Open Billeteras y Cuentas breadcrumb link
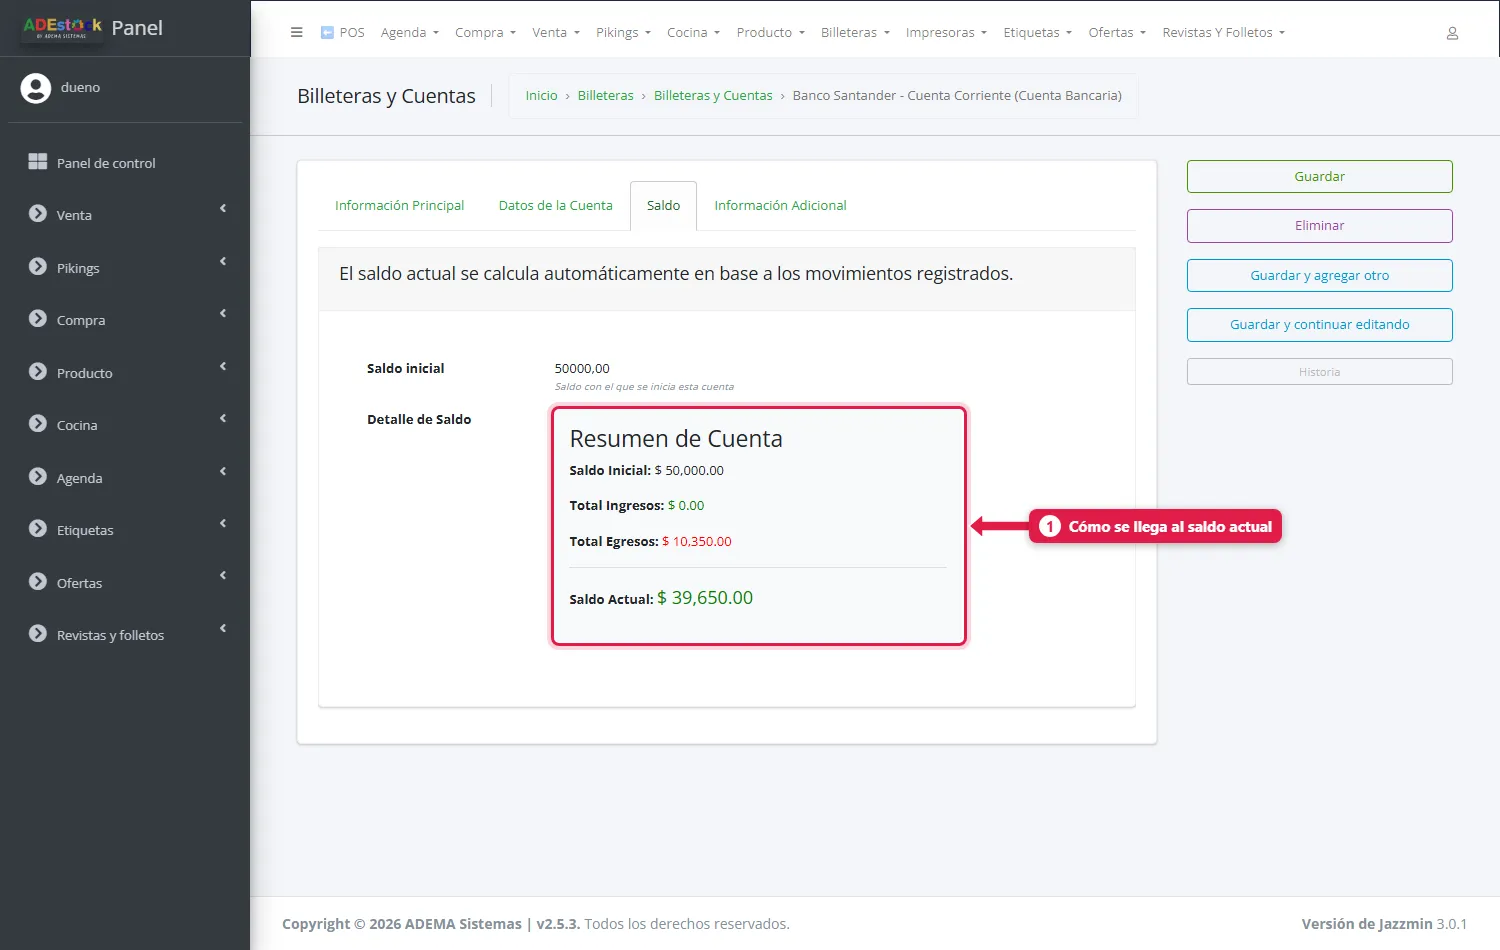This screenshot has width=1500, height=950. point(713,96)
